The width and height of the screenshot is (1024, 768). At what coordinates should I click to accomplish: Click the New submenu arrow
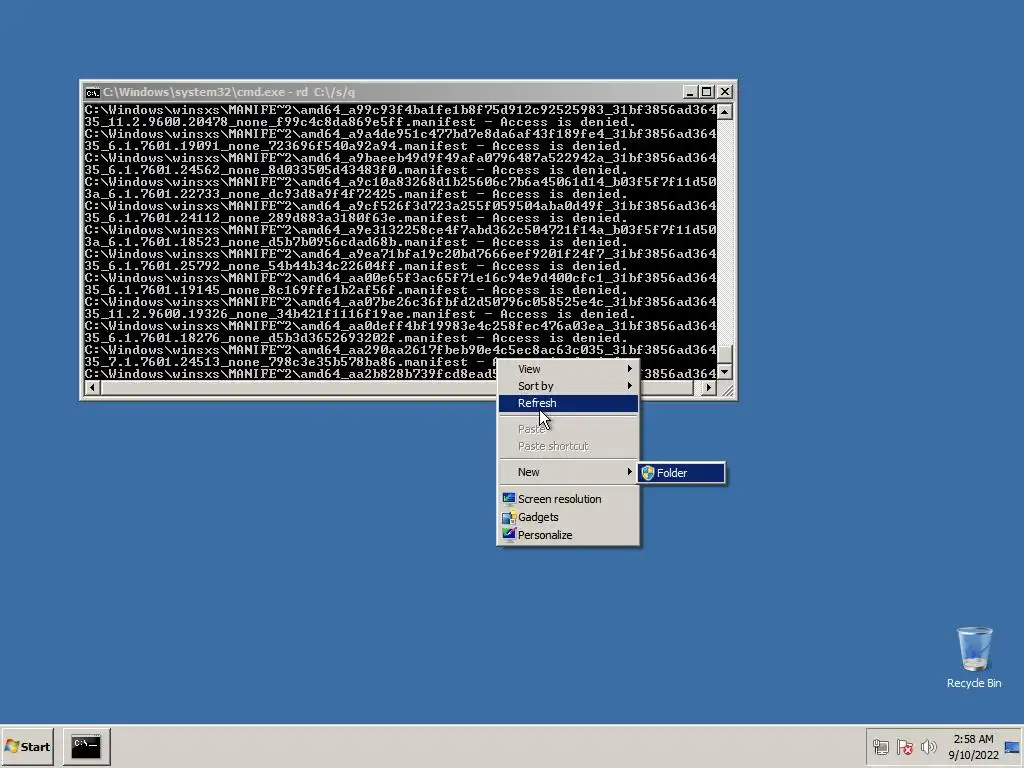pyautogui.click(x=630, y=472)
